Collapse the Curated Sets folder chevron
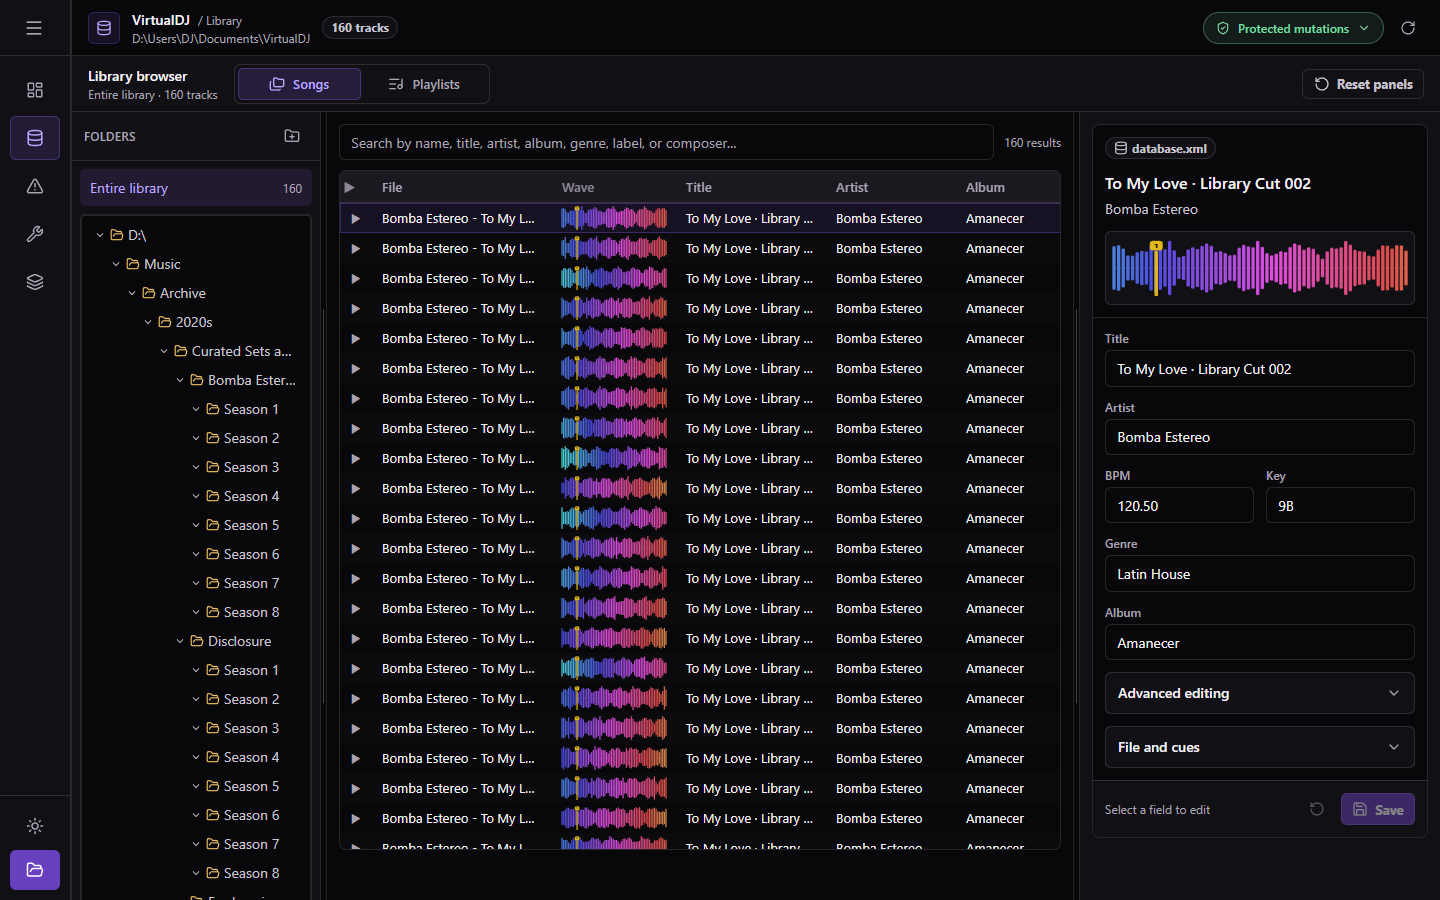The image size is (1440, 900). [164, 351]
